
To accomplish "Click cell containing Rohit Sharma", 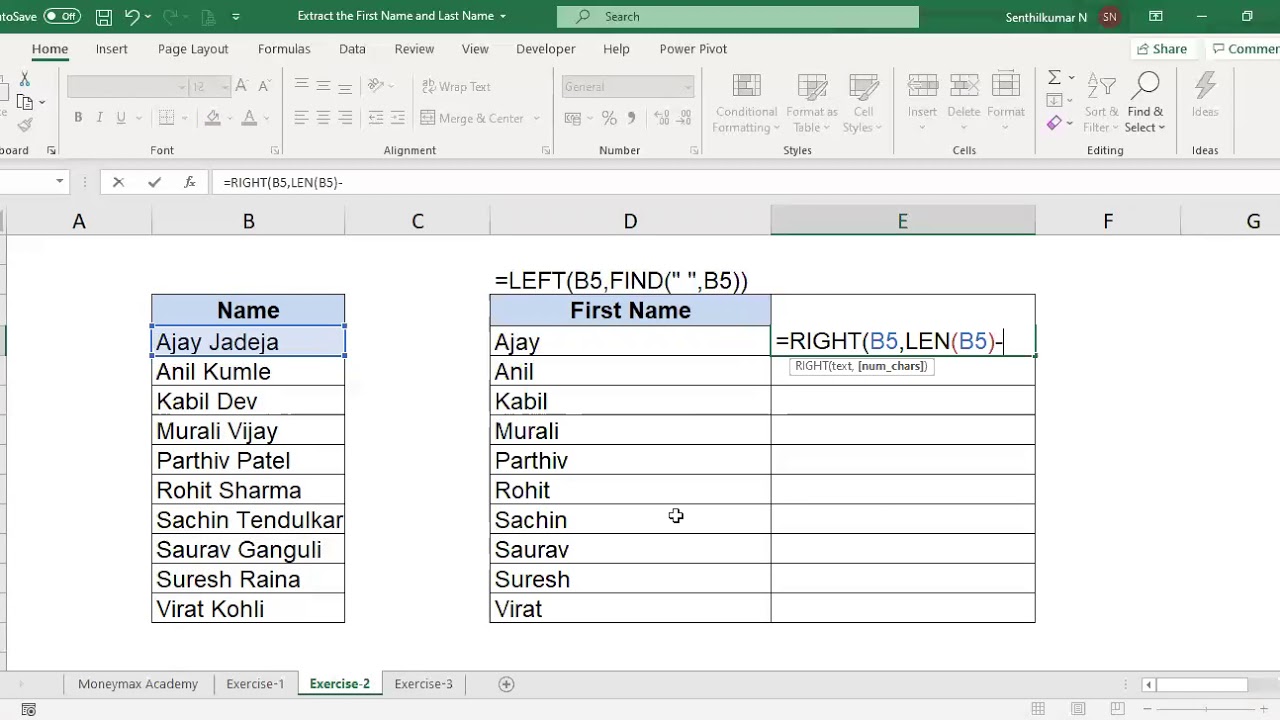I will tap(248, 490).
